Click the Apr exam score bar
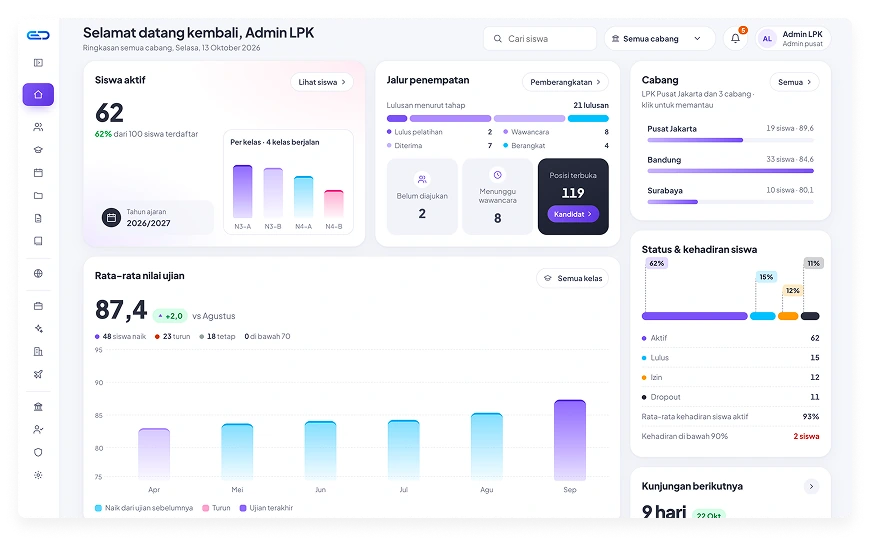 click(154, 454)
